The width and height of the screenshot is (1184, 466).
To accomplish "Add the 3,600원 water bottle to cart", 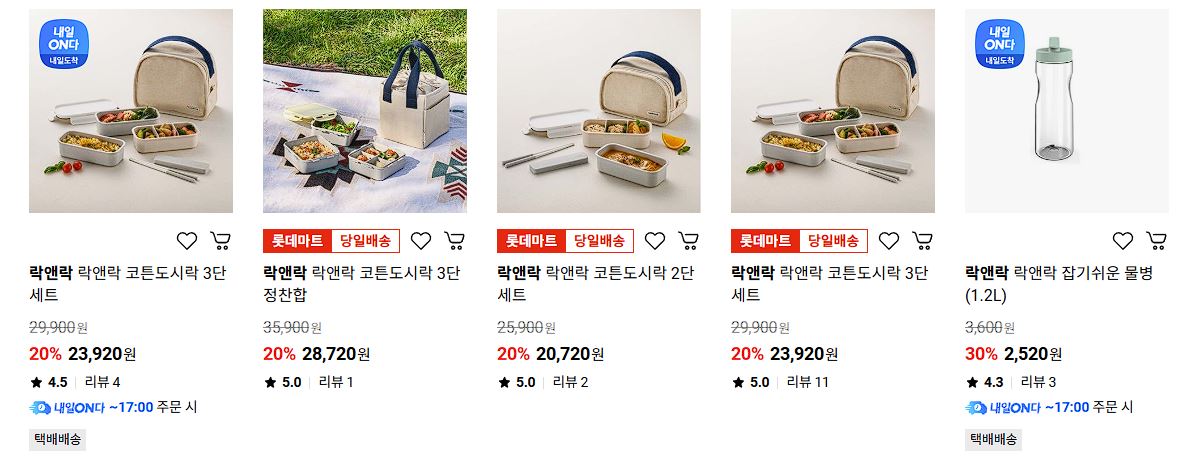I will pos(1156,241).
